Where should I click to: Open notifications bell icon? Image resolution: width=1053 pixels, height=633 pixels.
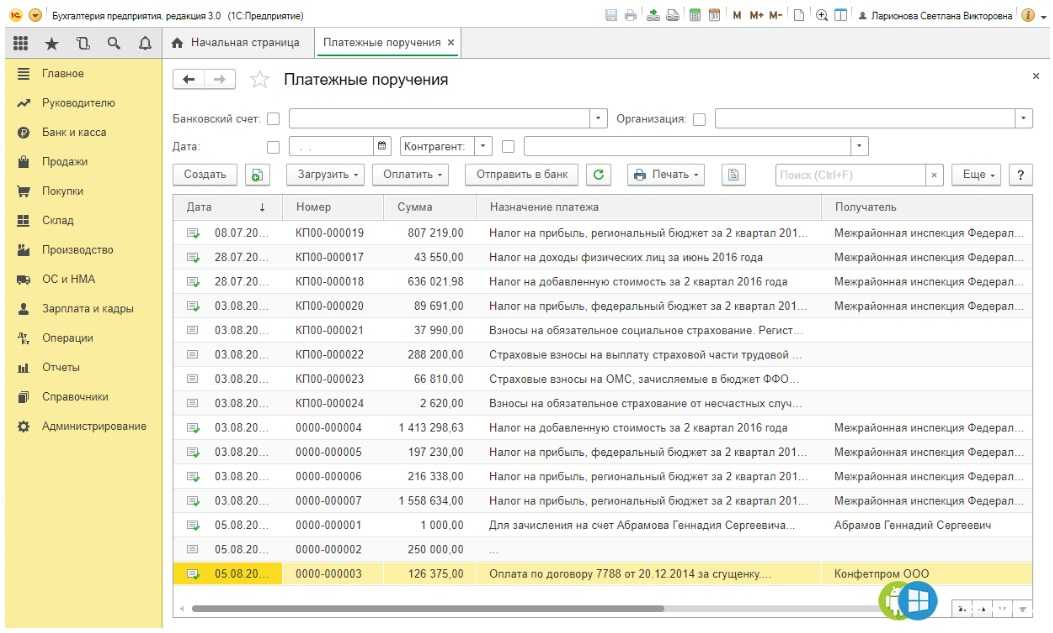(144, 44)
